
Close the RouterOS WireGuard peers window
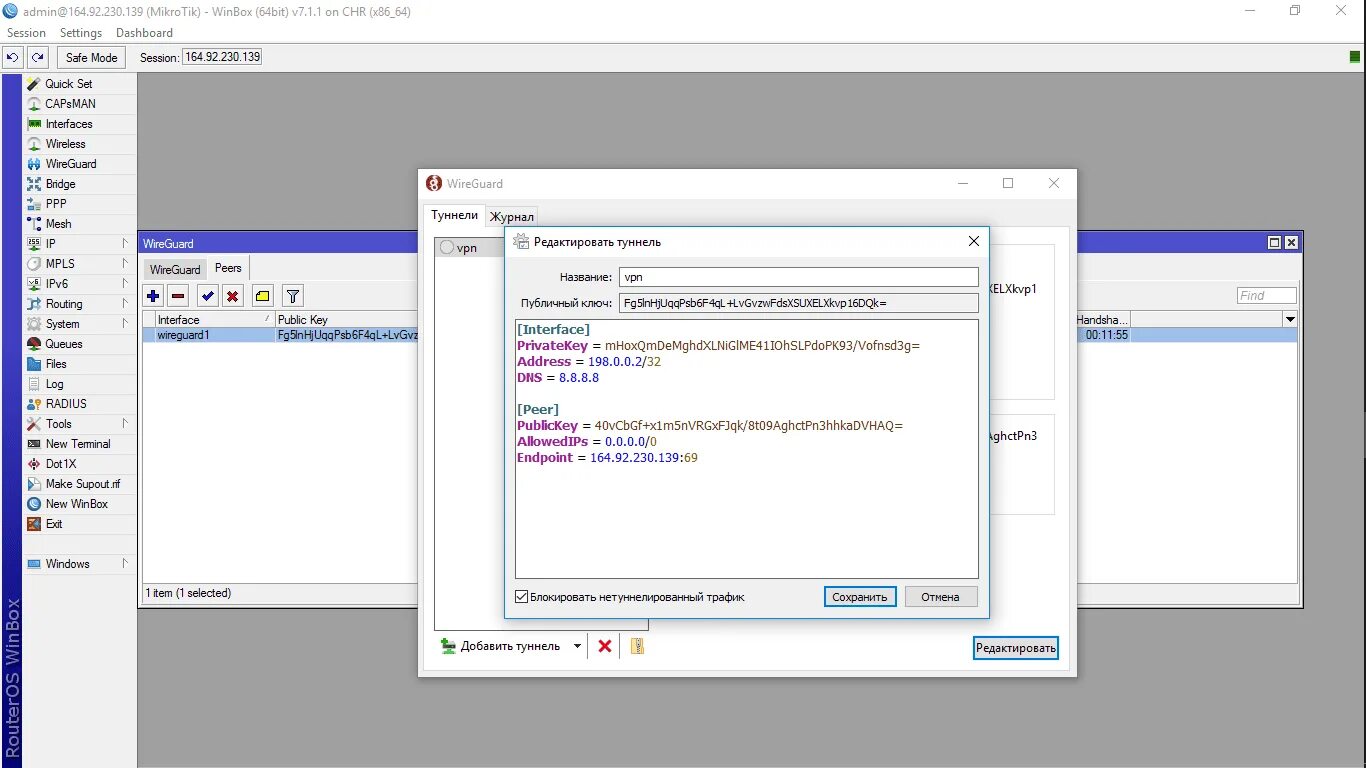point(1291,243)
